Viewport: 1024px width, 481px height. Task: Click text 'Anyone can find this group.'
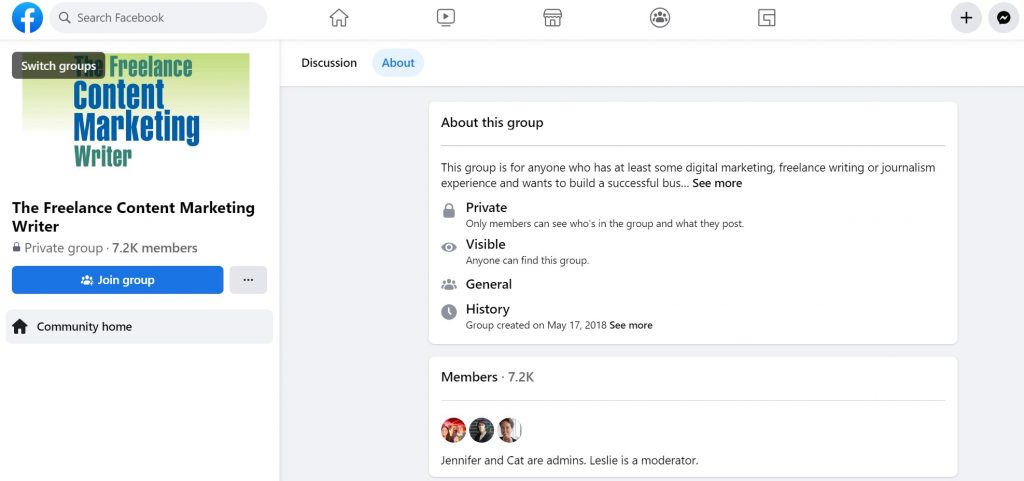tap(527, 260)
